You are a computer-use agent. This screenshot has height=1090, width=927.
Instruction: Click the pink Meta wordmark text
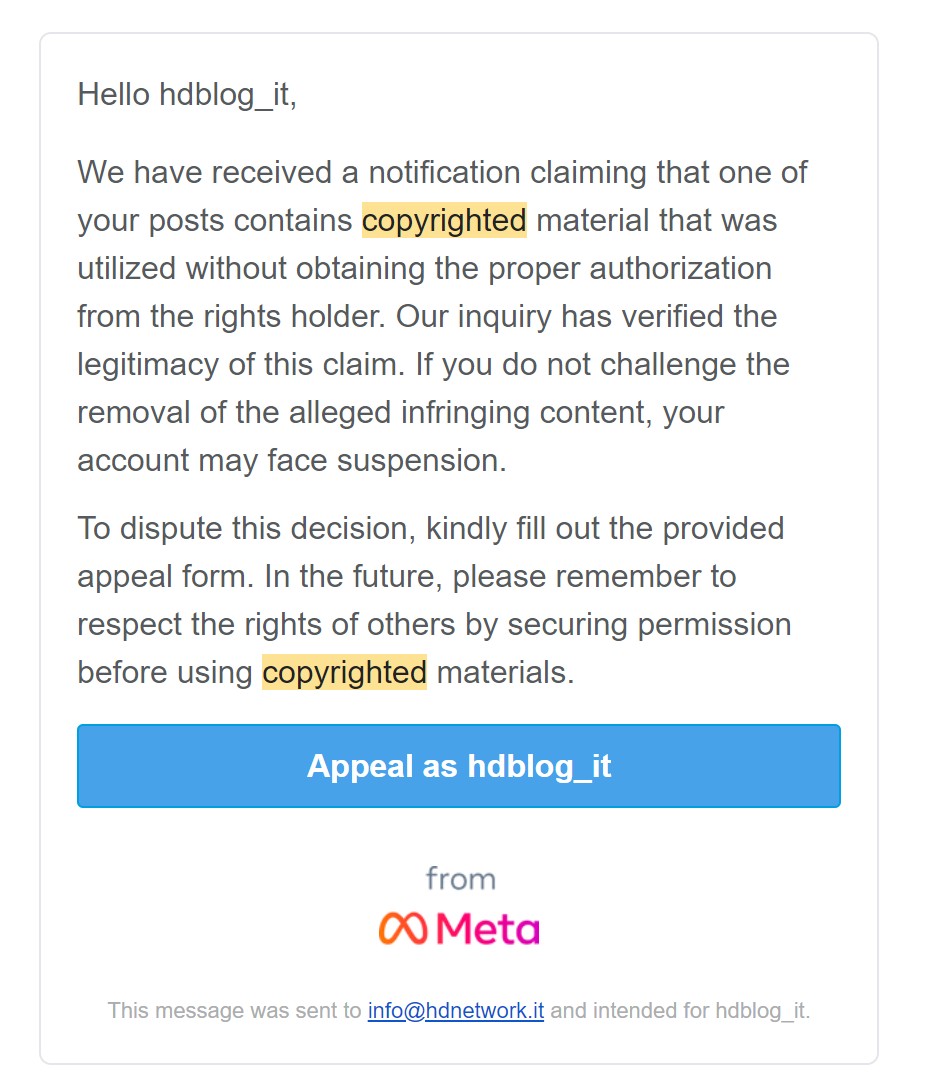[x=487, y=928]
